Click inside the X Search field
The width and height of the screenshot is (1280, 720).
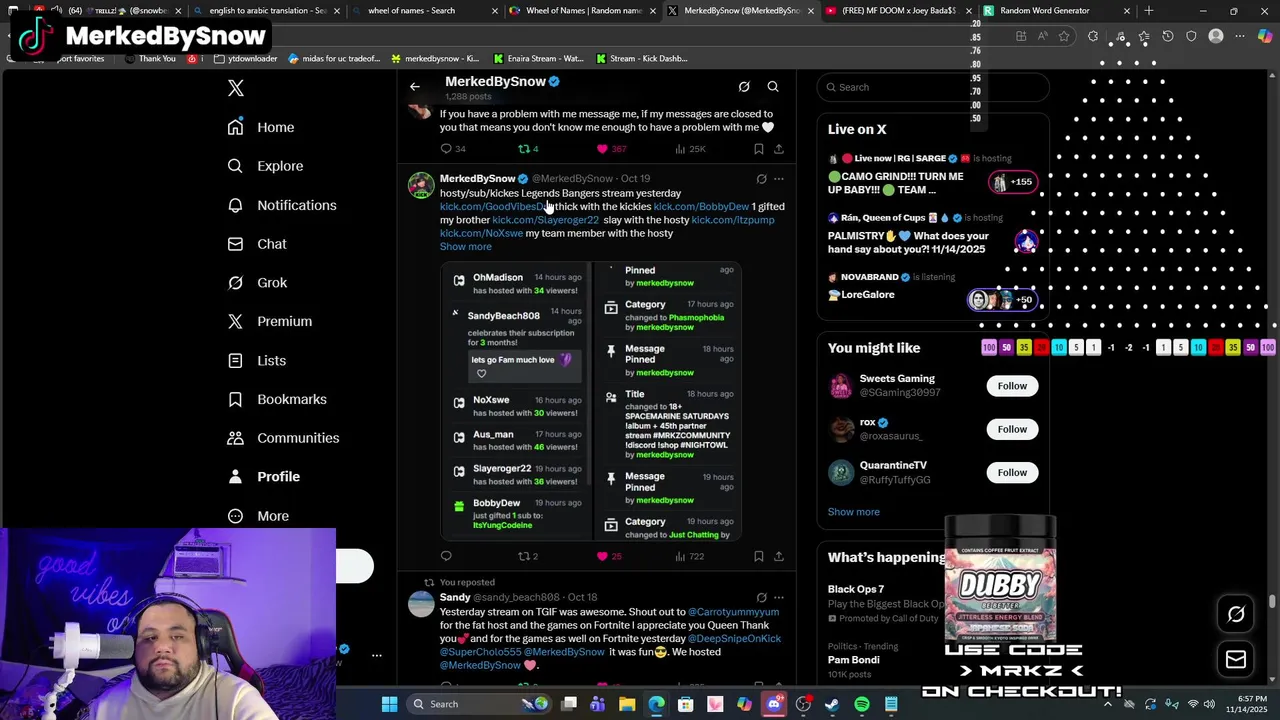(x=933, y=87)
